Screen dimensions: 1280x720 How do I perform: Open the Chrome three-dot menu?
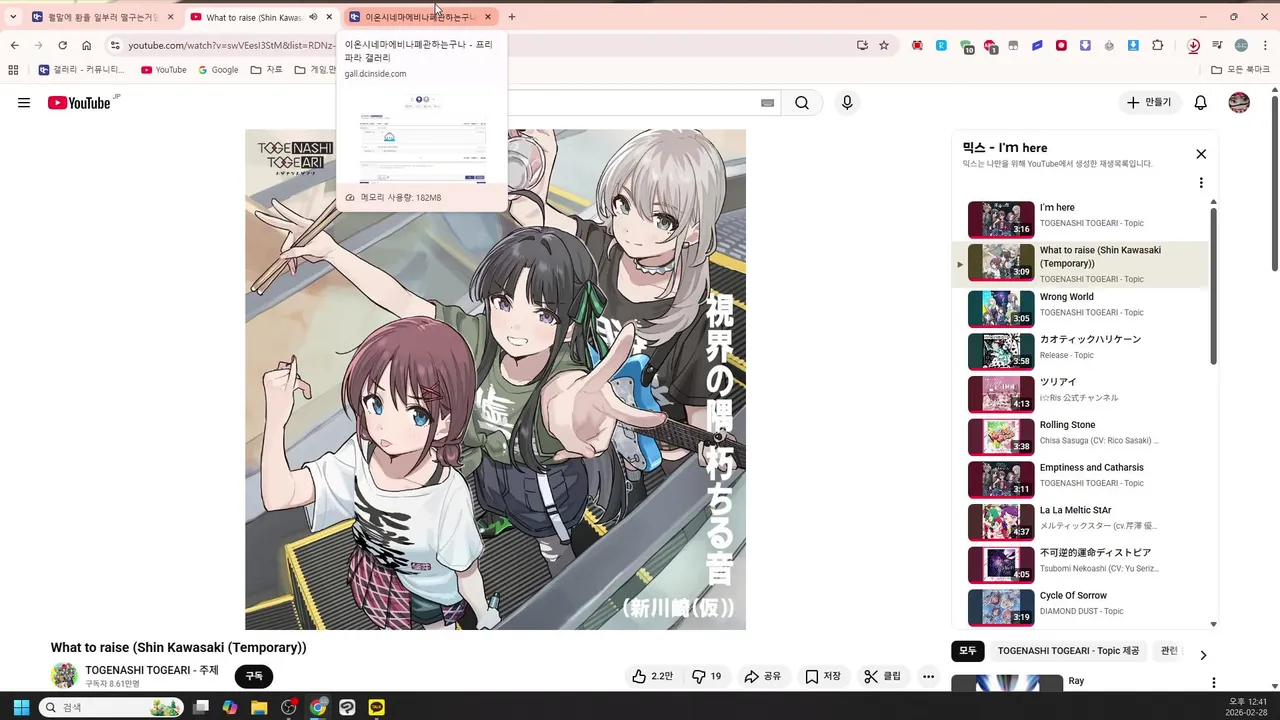tap(1265, 45)
